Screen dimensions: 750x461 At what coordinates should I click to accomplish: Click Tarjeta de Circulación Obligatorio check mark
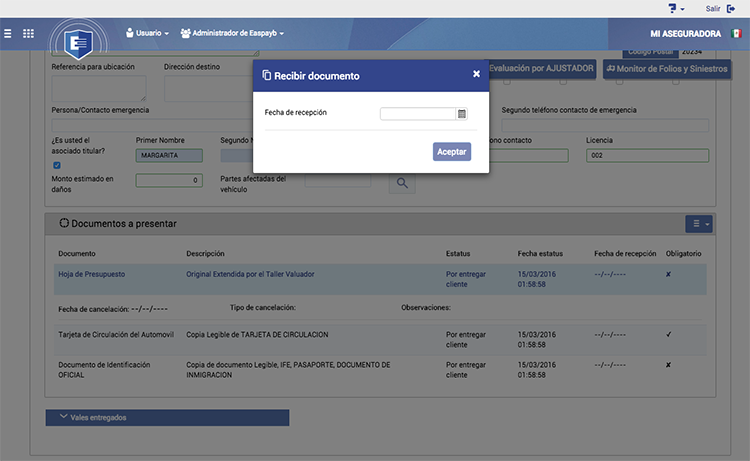click(x=668, y=334)
